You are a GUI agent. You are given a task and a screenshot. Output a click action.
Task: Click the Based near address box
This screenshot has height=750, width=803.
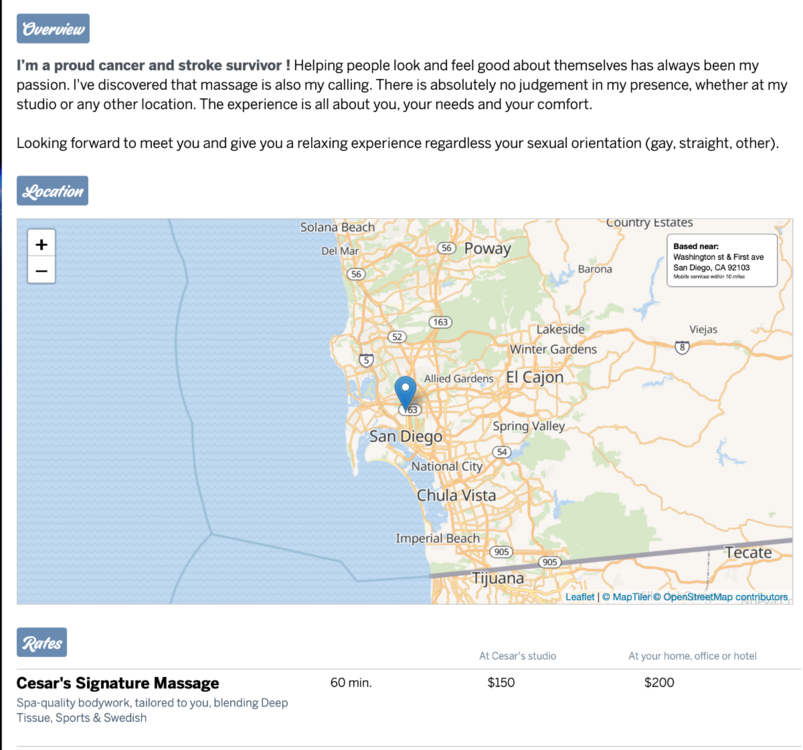click(x=721, y=260)
